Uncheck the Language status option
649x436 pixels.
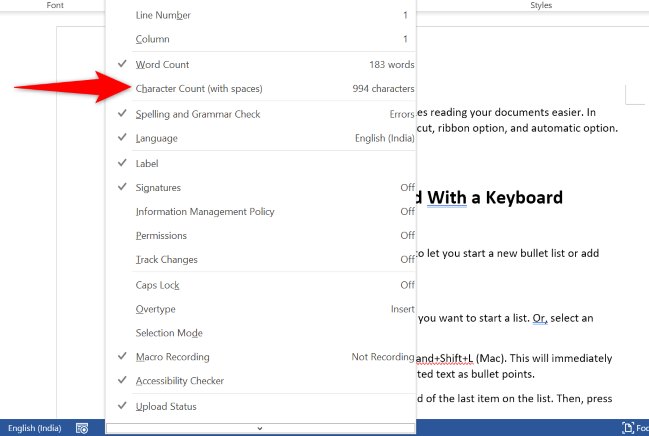pyautogui.click(x=157, y=138)
